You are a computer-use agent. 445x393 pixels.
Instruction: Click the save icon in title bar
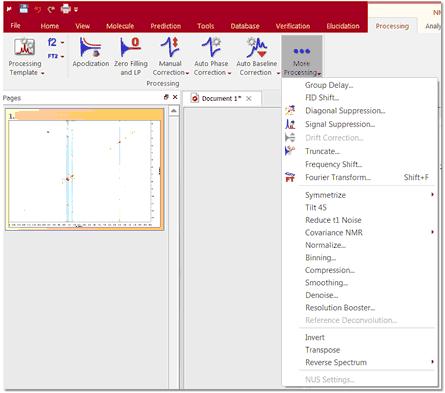(24, 9)
